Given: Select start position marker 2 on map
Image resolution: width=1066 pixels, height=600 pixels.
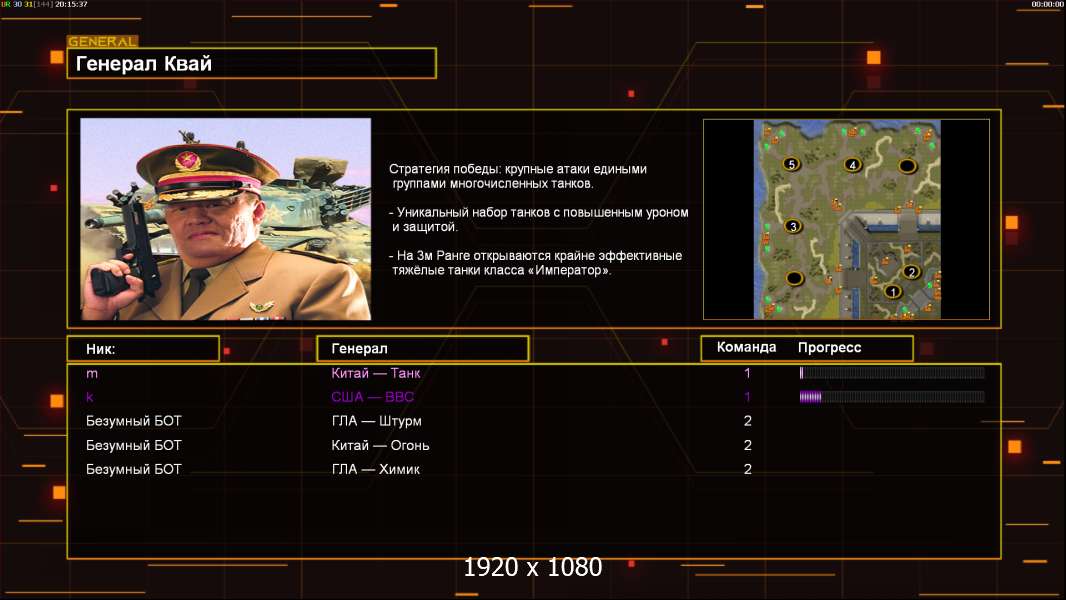Looking at the screenshot, I should [911, 271].
